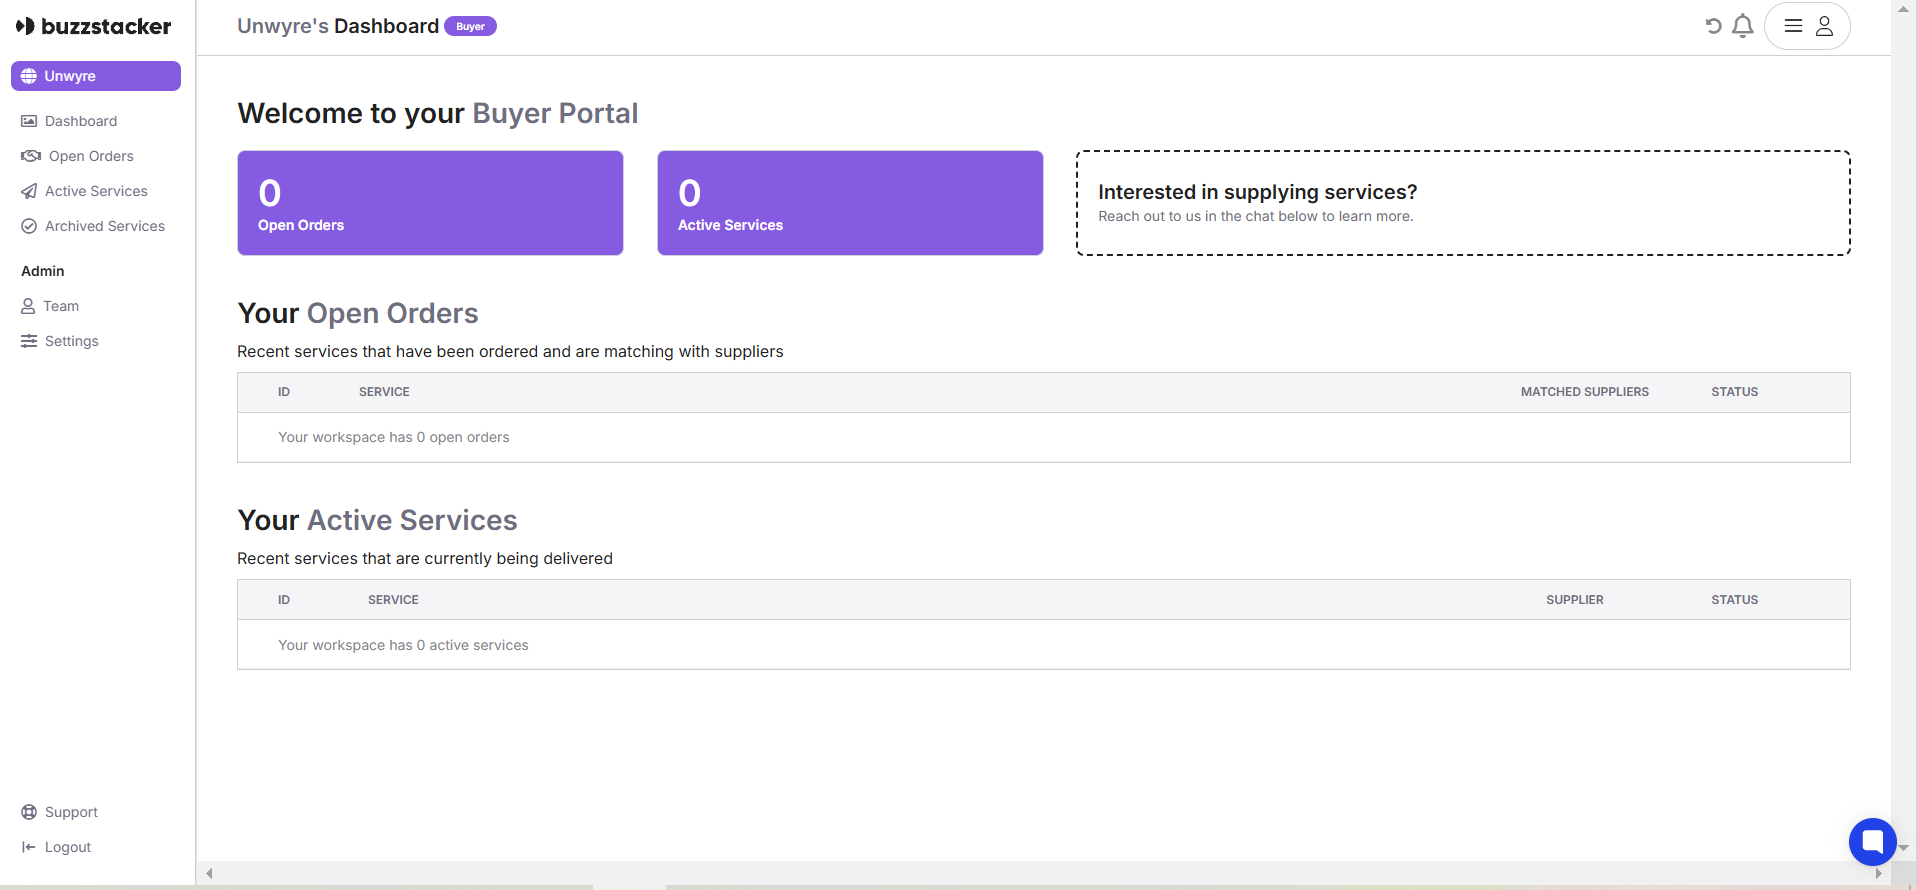Click the Archived Services checkmark icon
This screenshot has width=1917, height=890.
[x=29, y=226]
